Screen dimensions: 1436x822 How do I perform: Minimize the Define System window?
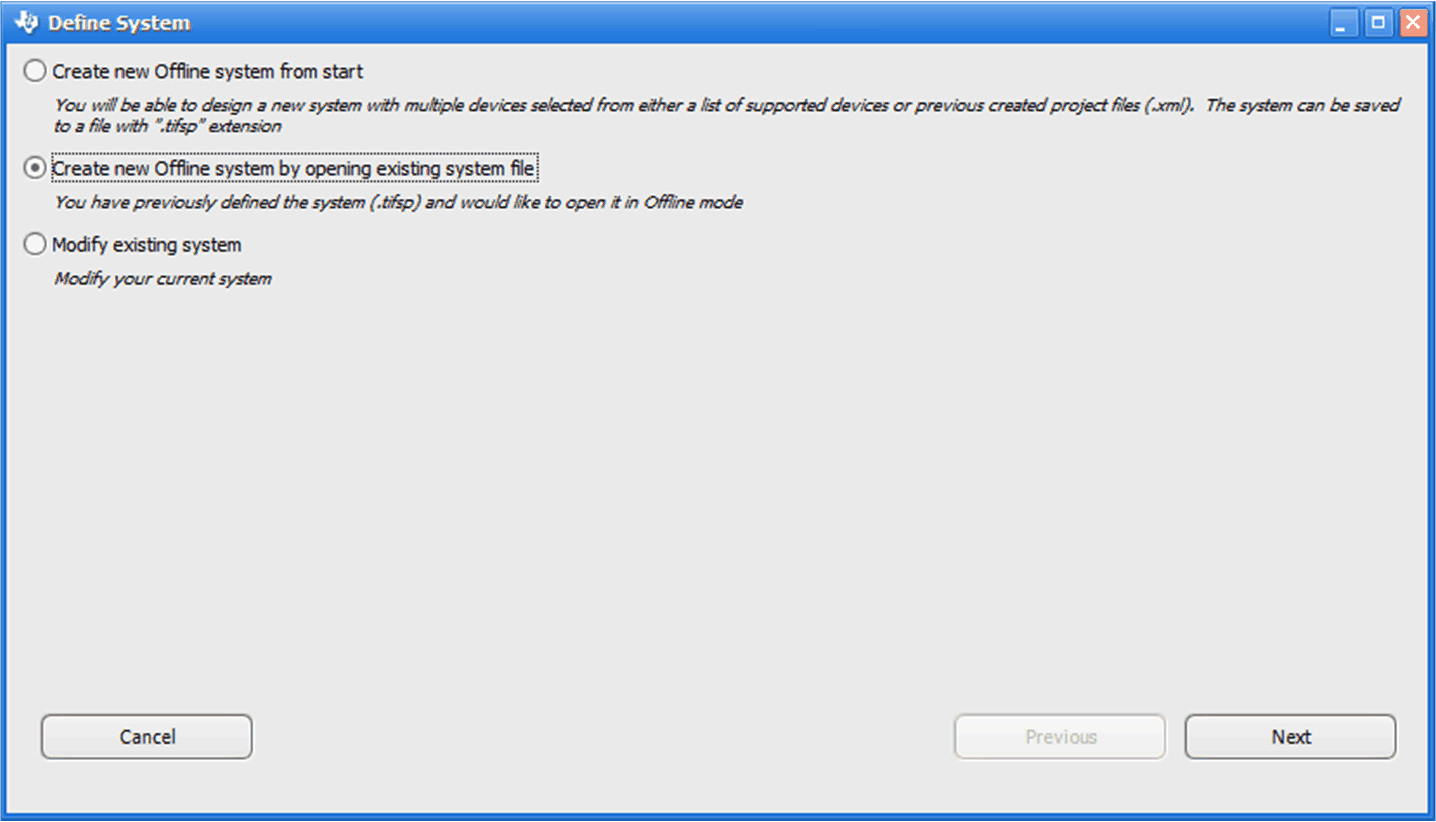1343,23
